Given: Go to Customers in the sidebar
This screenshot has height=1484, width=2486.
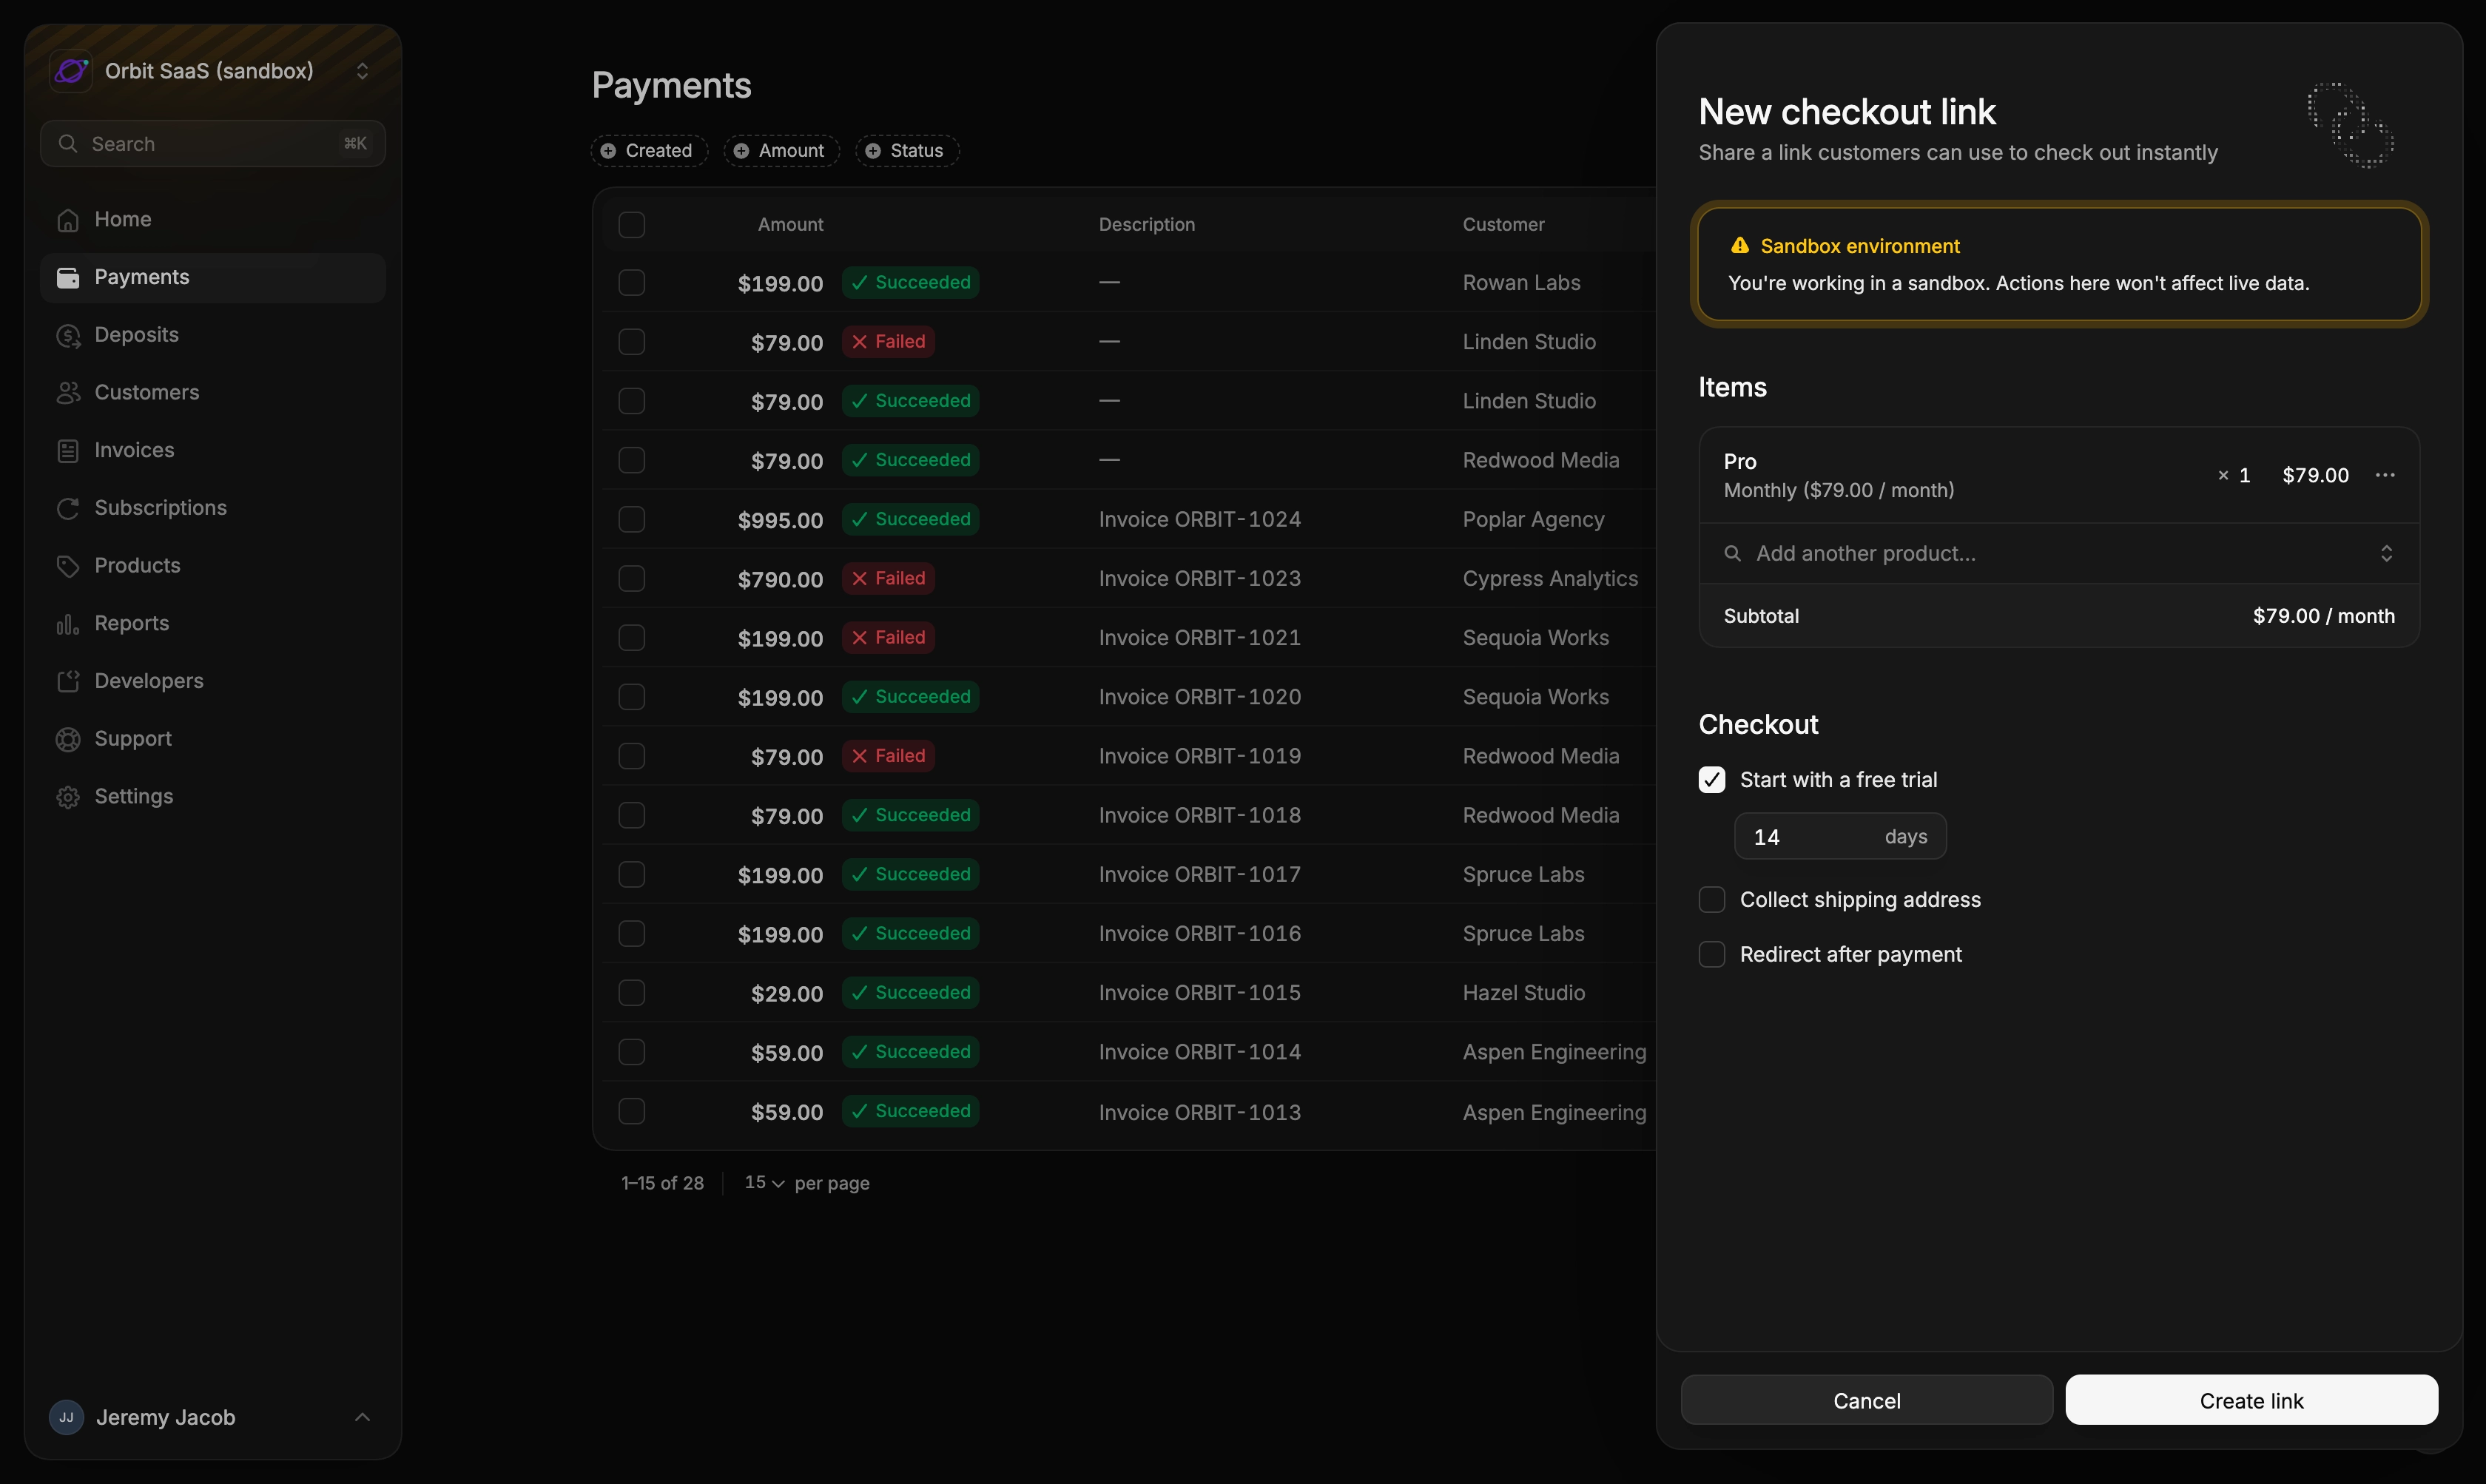Looking at the screenshot, I should 213,393.
